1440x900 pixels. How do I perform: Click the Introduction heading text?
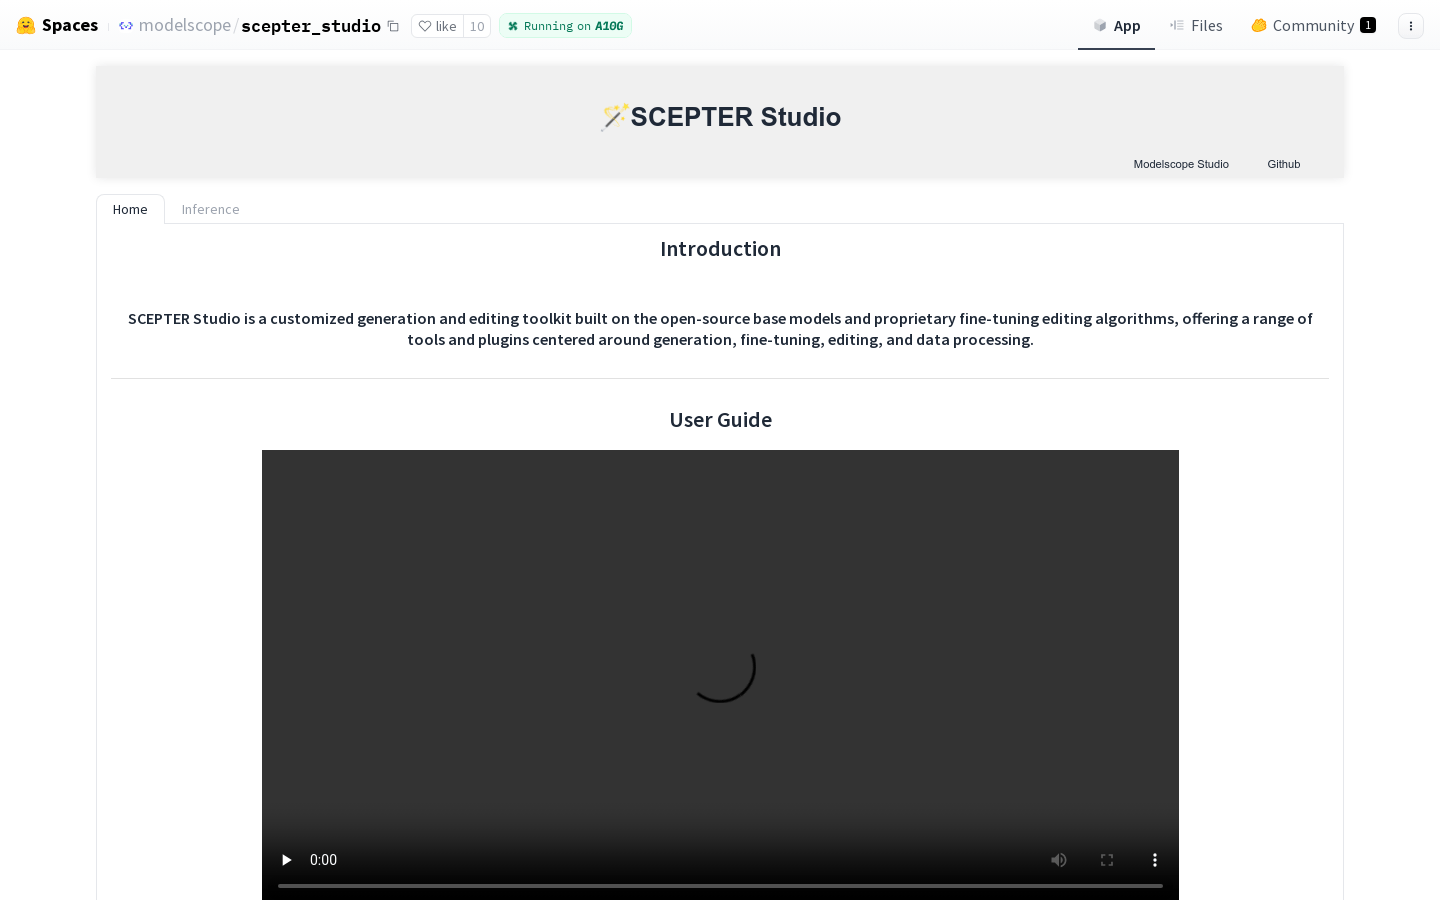click(x=720, y=249)
